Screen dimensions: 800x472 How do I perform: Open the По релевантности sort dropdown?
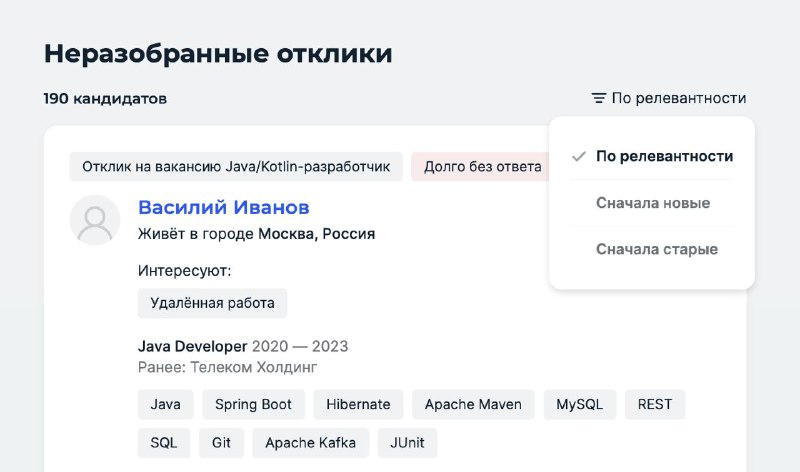point(669,98)
